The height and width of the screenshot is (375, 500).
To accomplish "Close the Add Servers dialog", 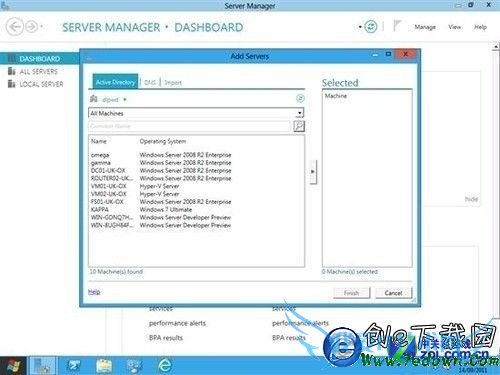I will point(405,54).
